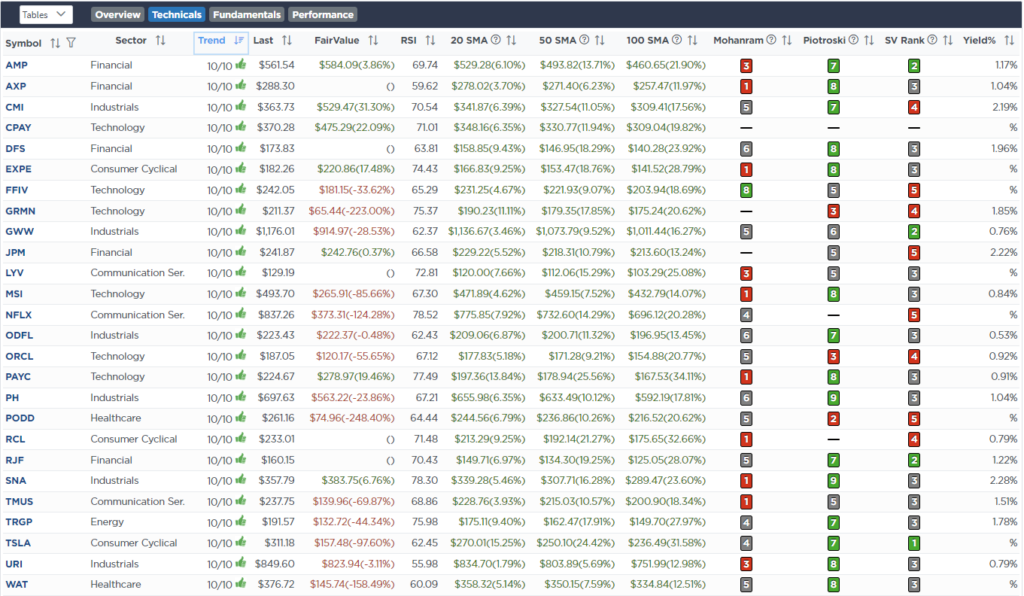Open the Performance tab
Image resolution: width=1024 pixels, height=596 pixels.
323,15
